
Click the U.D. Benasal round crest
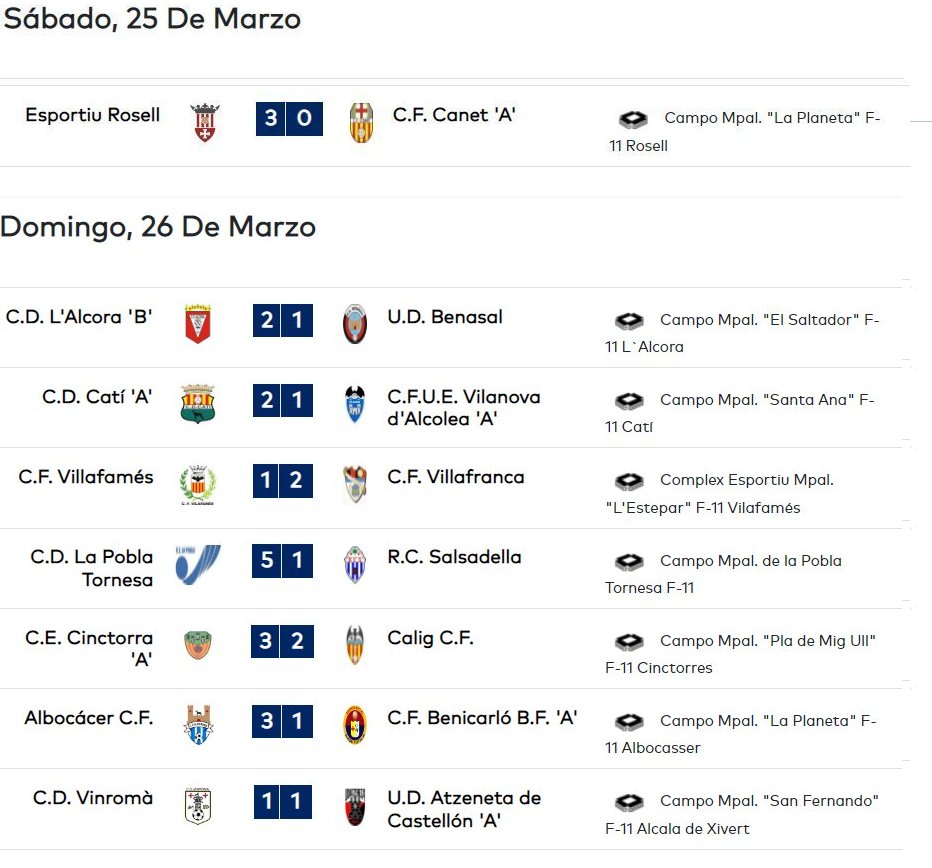(355, 324)
